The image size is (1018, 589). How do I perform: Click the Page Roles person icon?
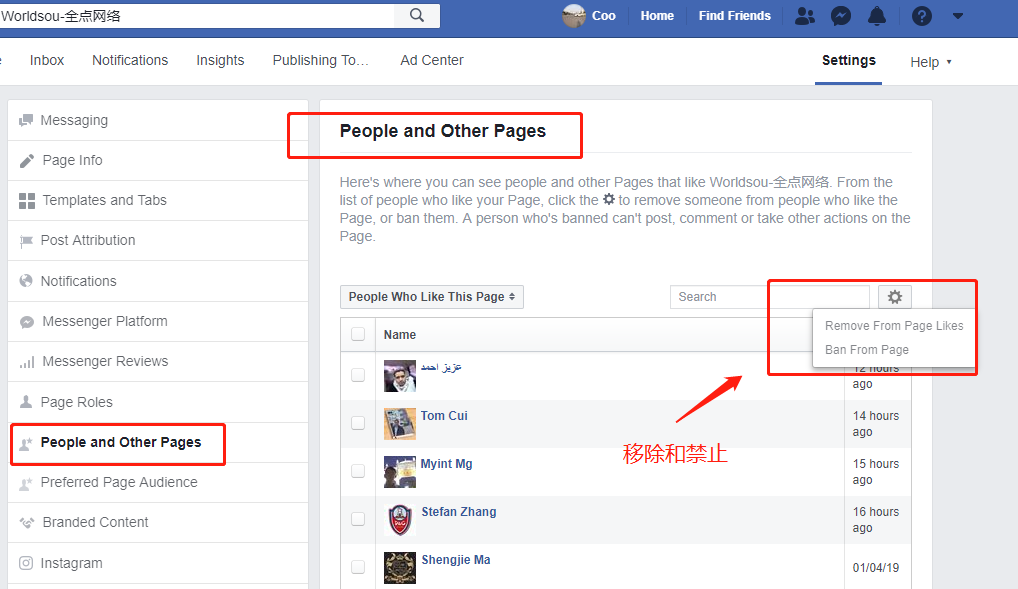(26, 402)
